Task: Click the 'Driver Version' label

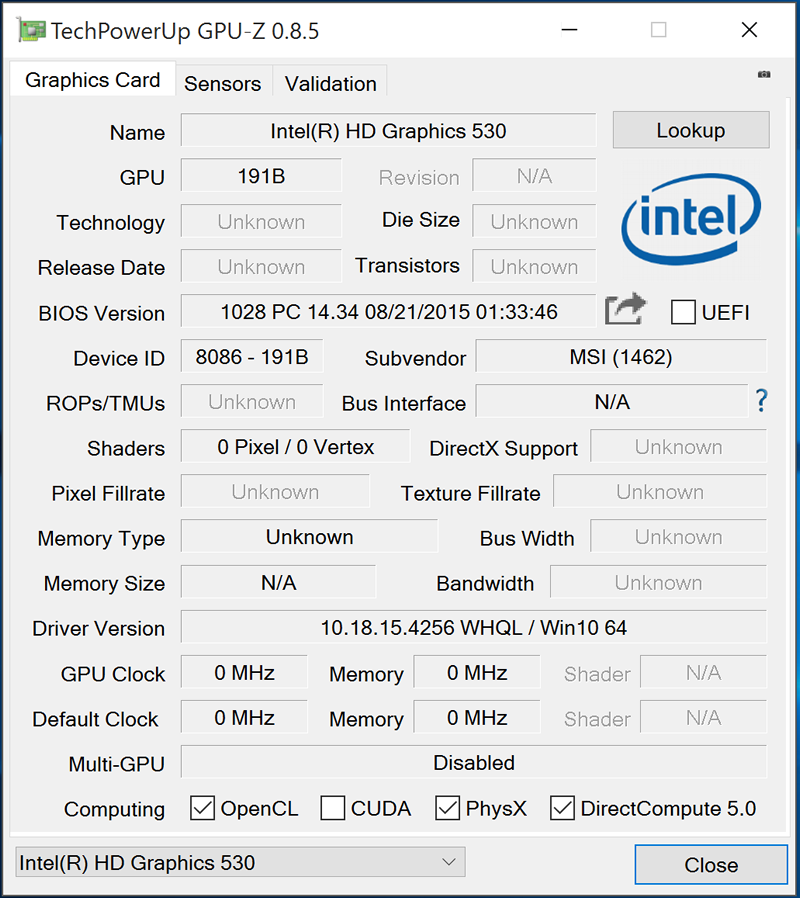Action: [98, 628]
